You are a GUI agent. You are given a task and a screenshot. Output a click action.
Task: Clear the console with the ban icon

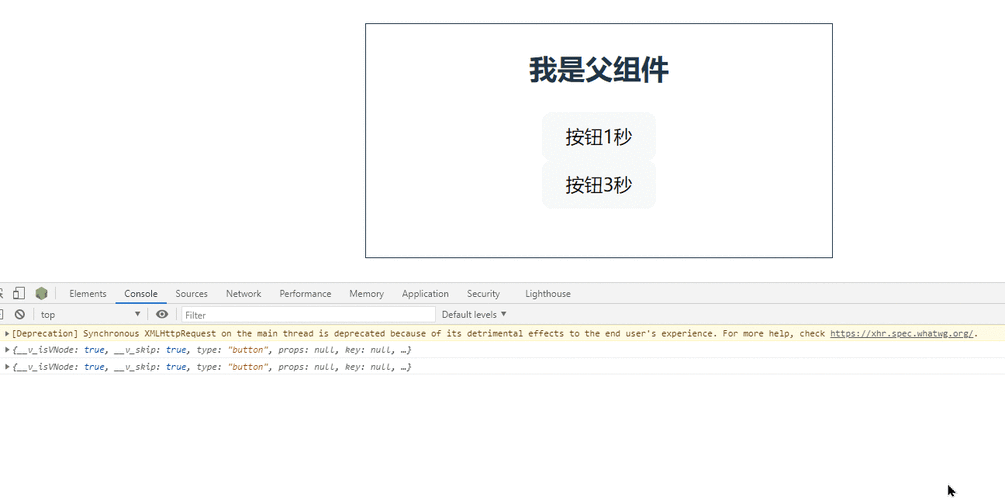click(20, 314)
